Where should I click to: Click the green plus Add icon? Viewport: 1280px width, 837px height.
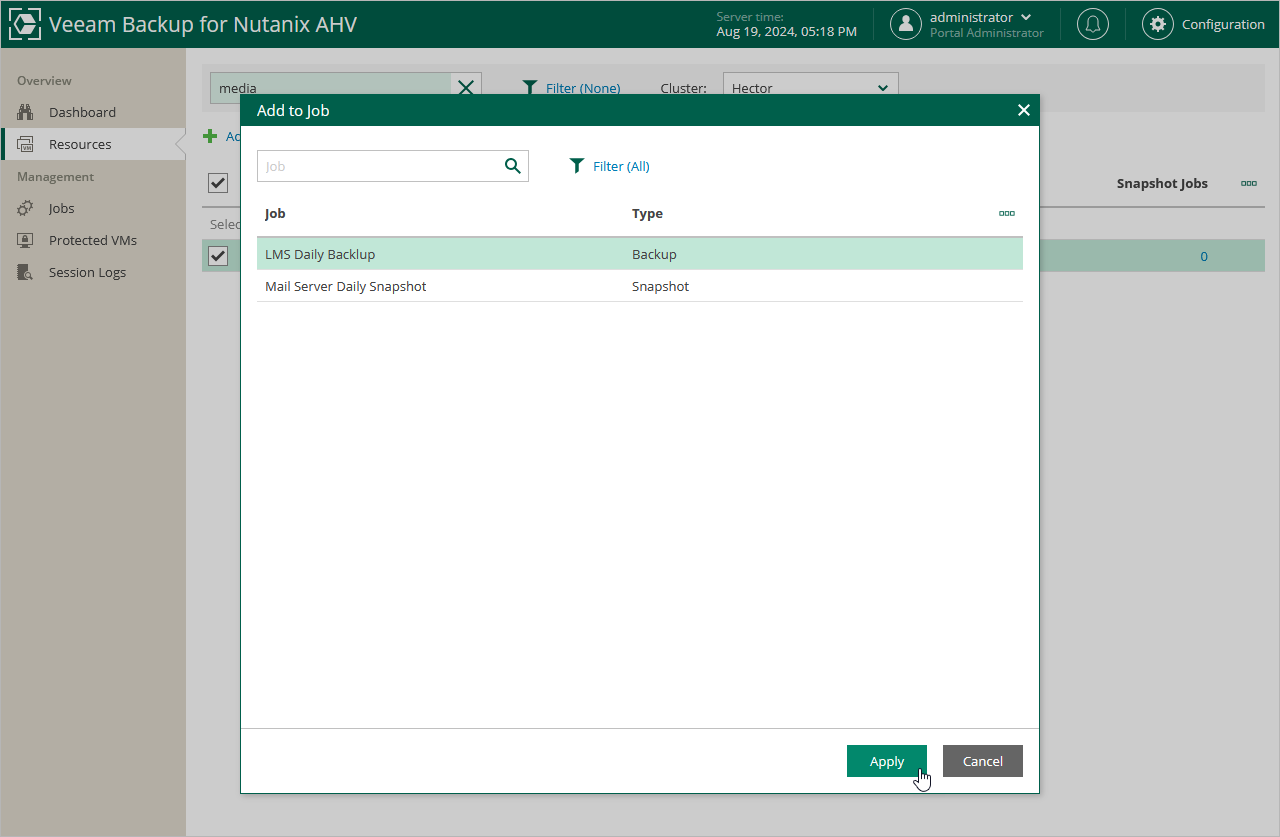pos(210,136)
